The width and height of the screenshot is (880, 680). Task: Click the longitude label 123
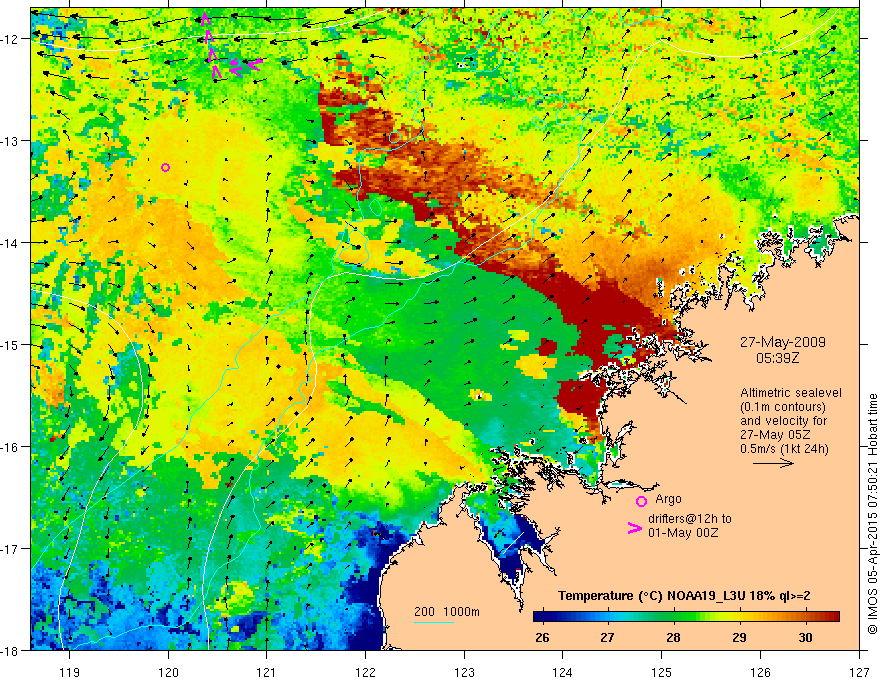point(464,672)
